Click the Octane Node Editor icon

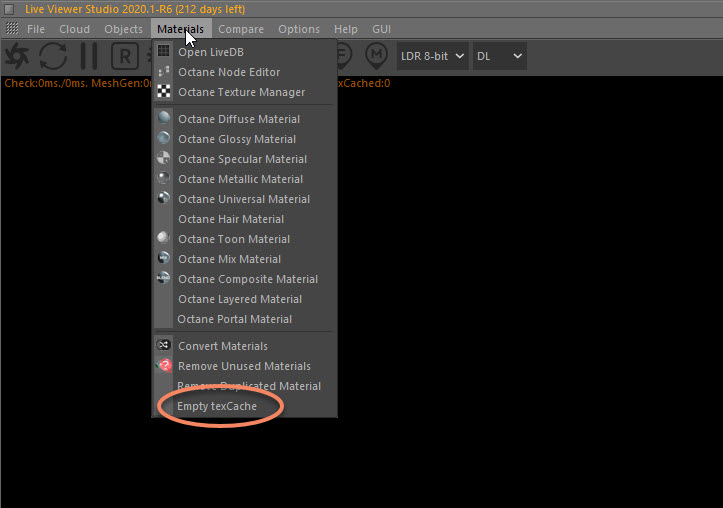pyautogui.click(x=164, y=71)
